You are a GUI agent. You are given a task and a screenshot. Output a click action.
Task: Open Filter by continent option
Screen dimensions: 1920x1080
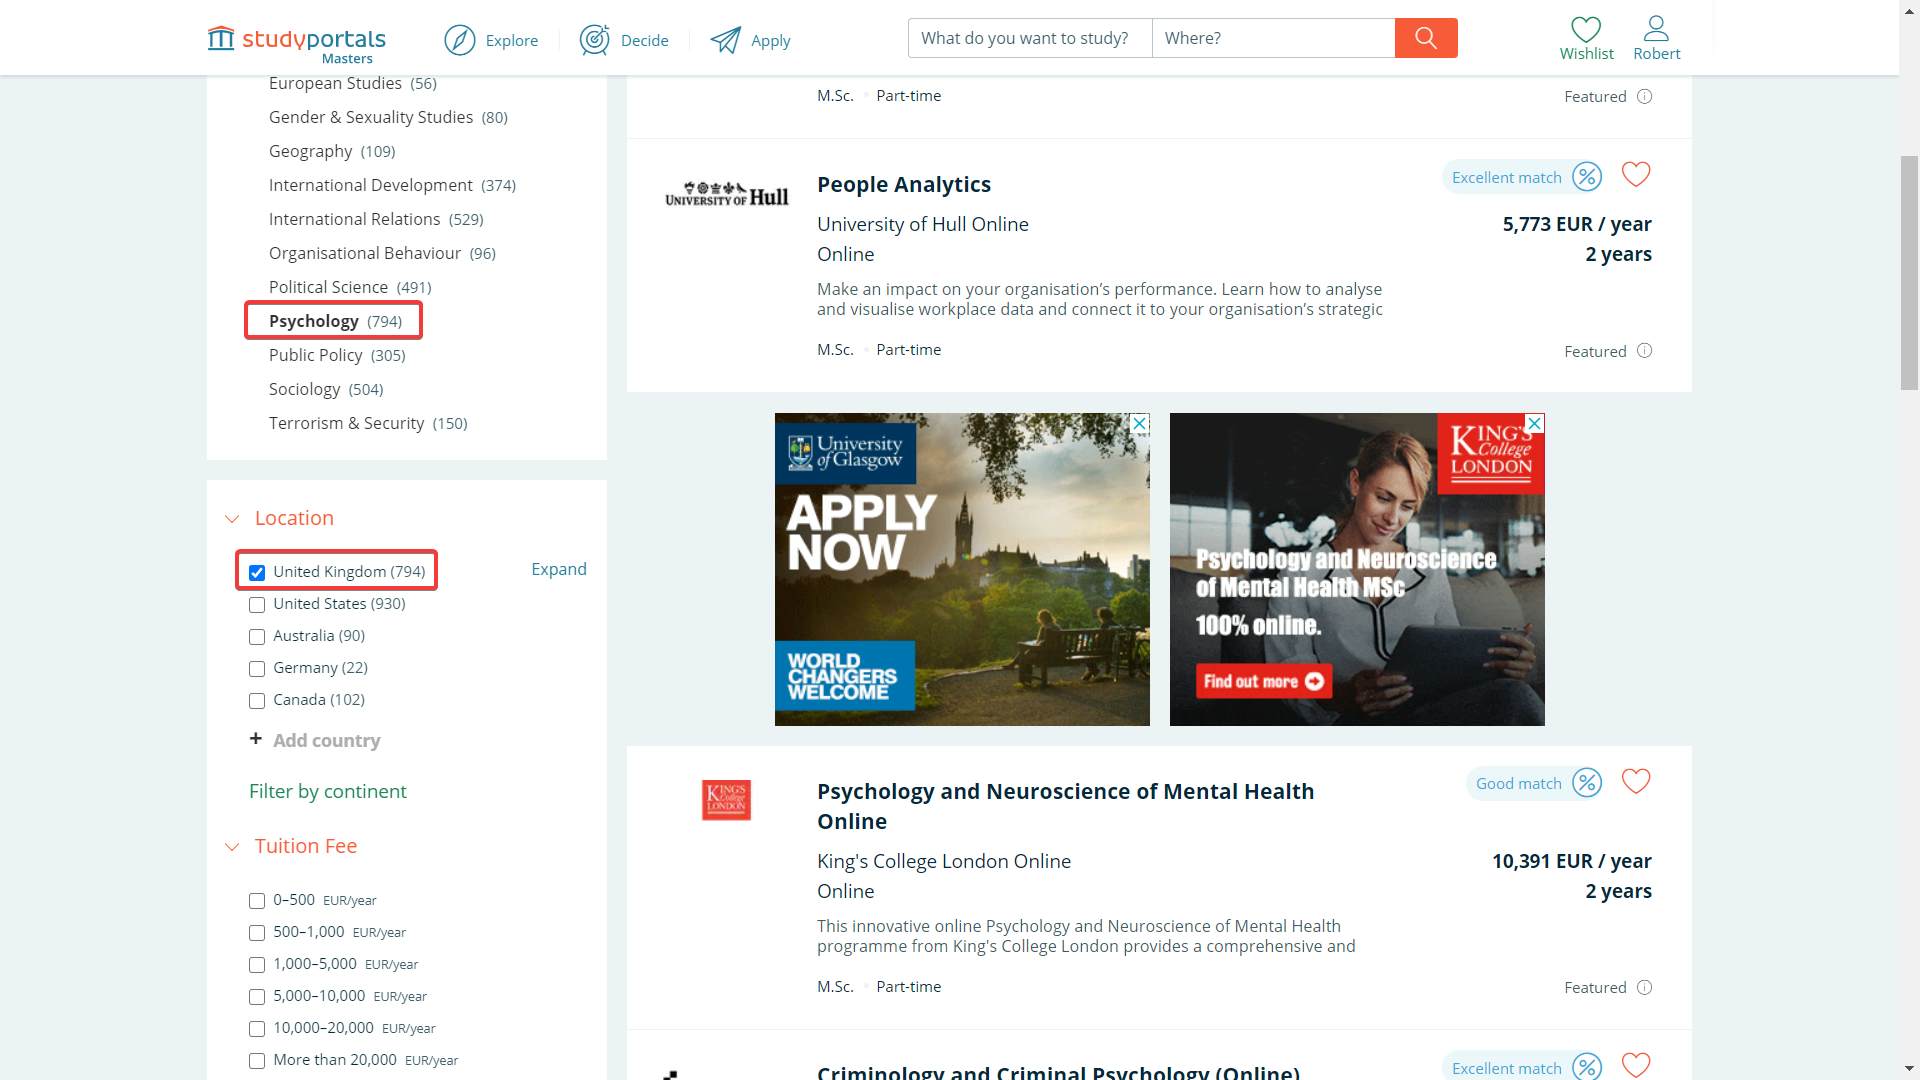tap(328, 791)
